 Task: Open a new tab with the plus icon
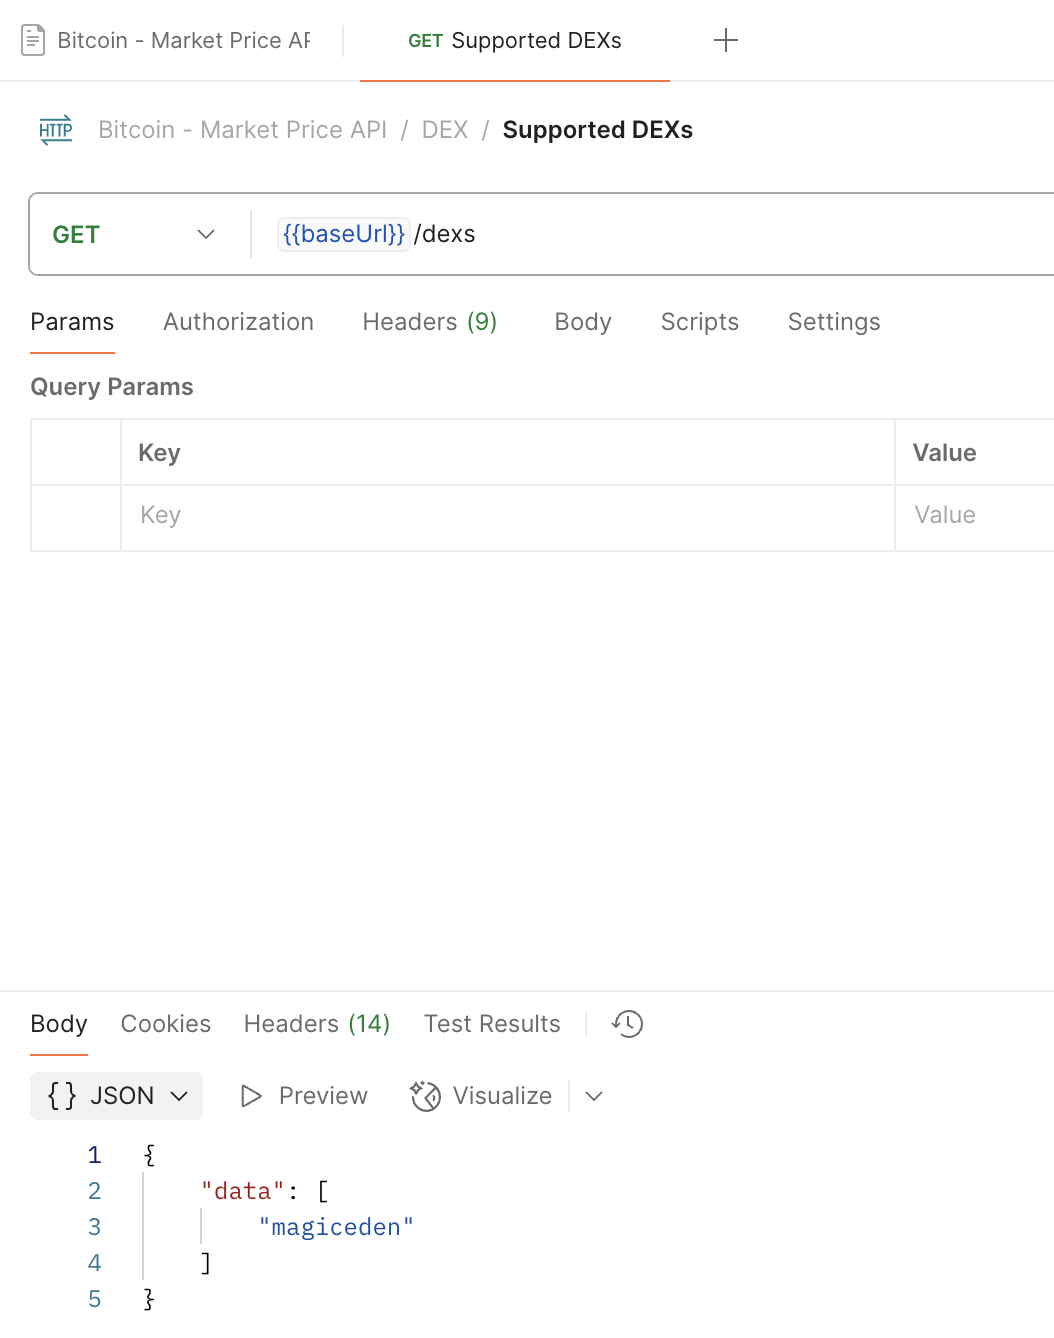(726, 40)
